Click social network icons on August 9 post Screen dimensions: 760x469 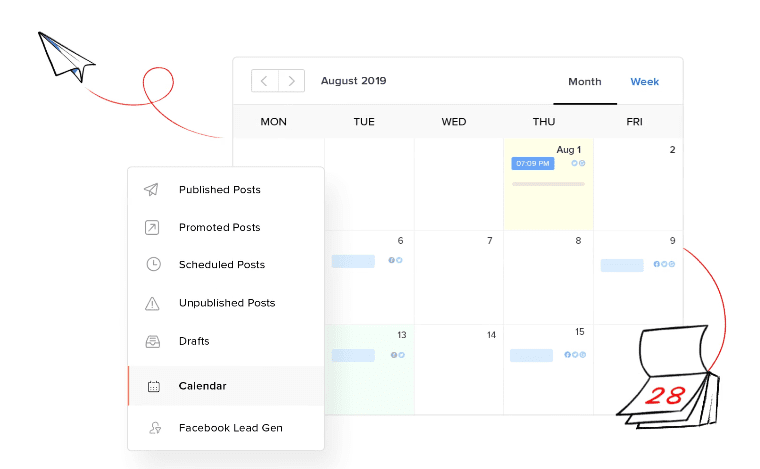point(664,264)
